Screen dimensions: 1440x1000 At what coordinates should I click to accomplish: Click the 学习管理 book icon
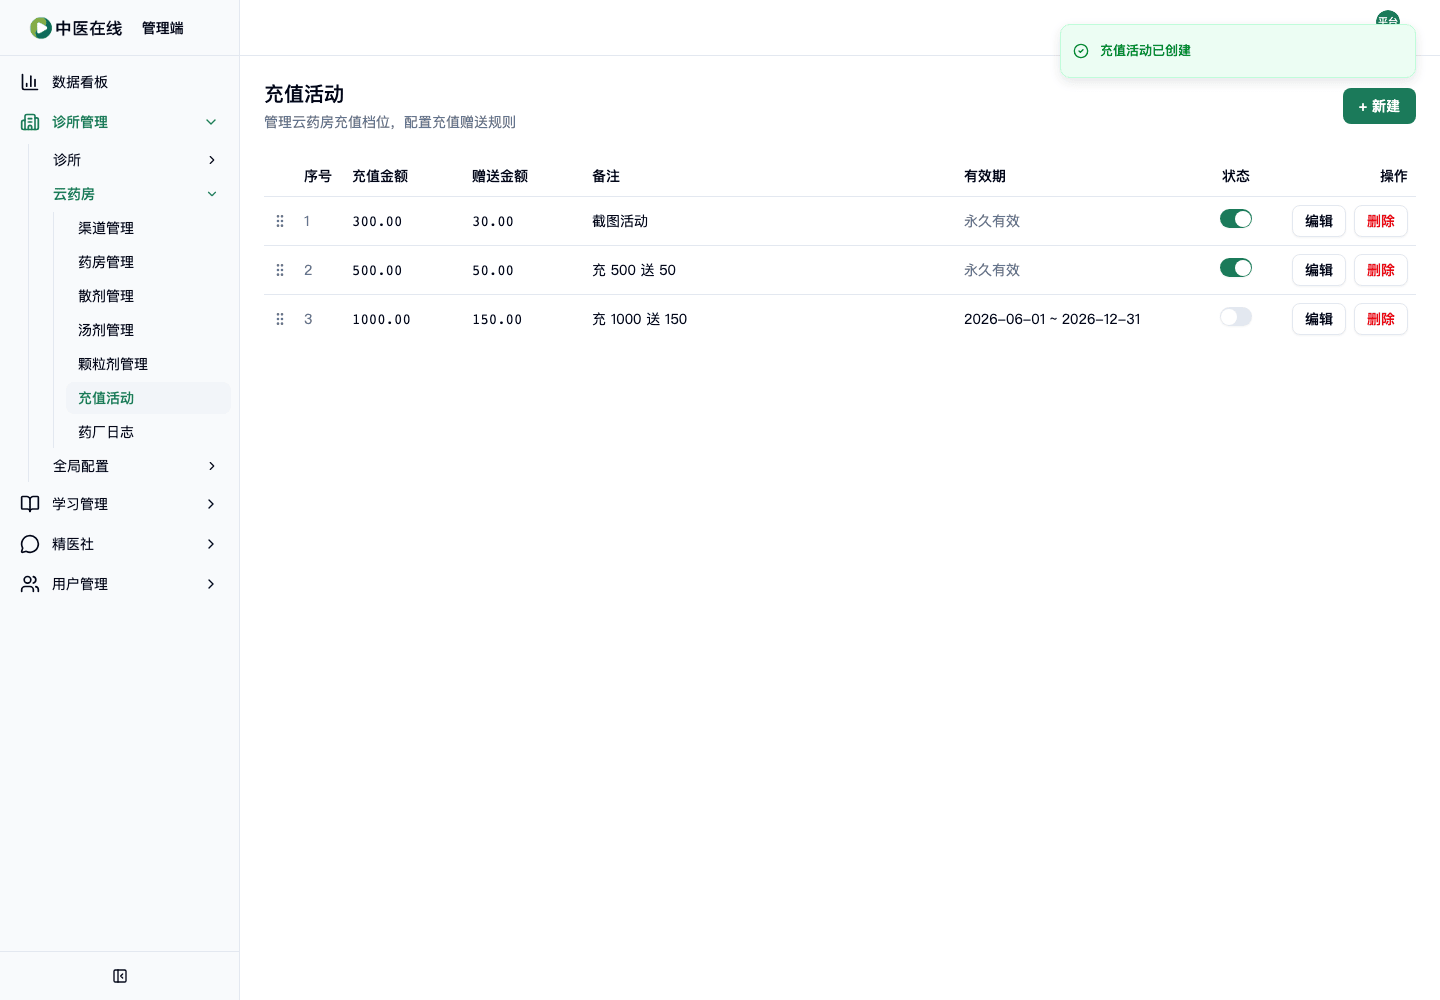[x=30, y=504]
